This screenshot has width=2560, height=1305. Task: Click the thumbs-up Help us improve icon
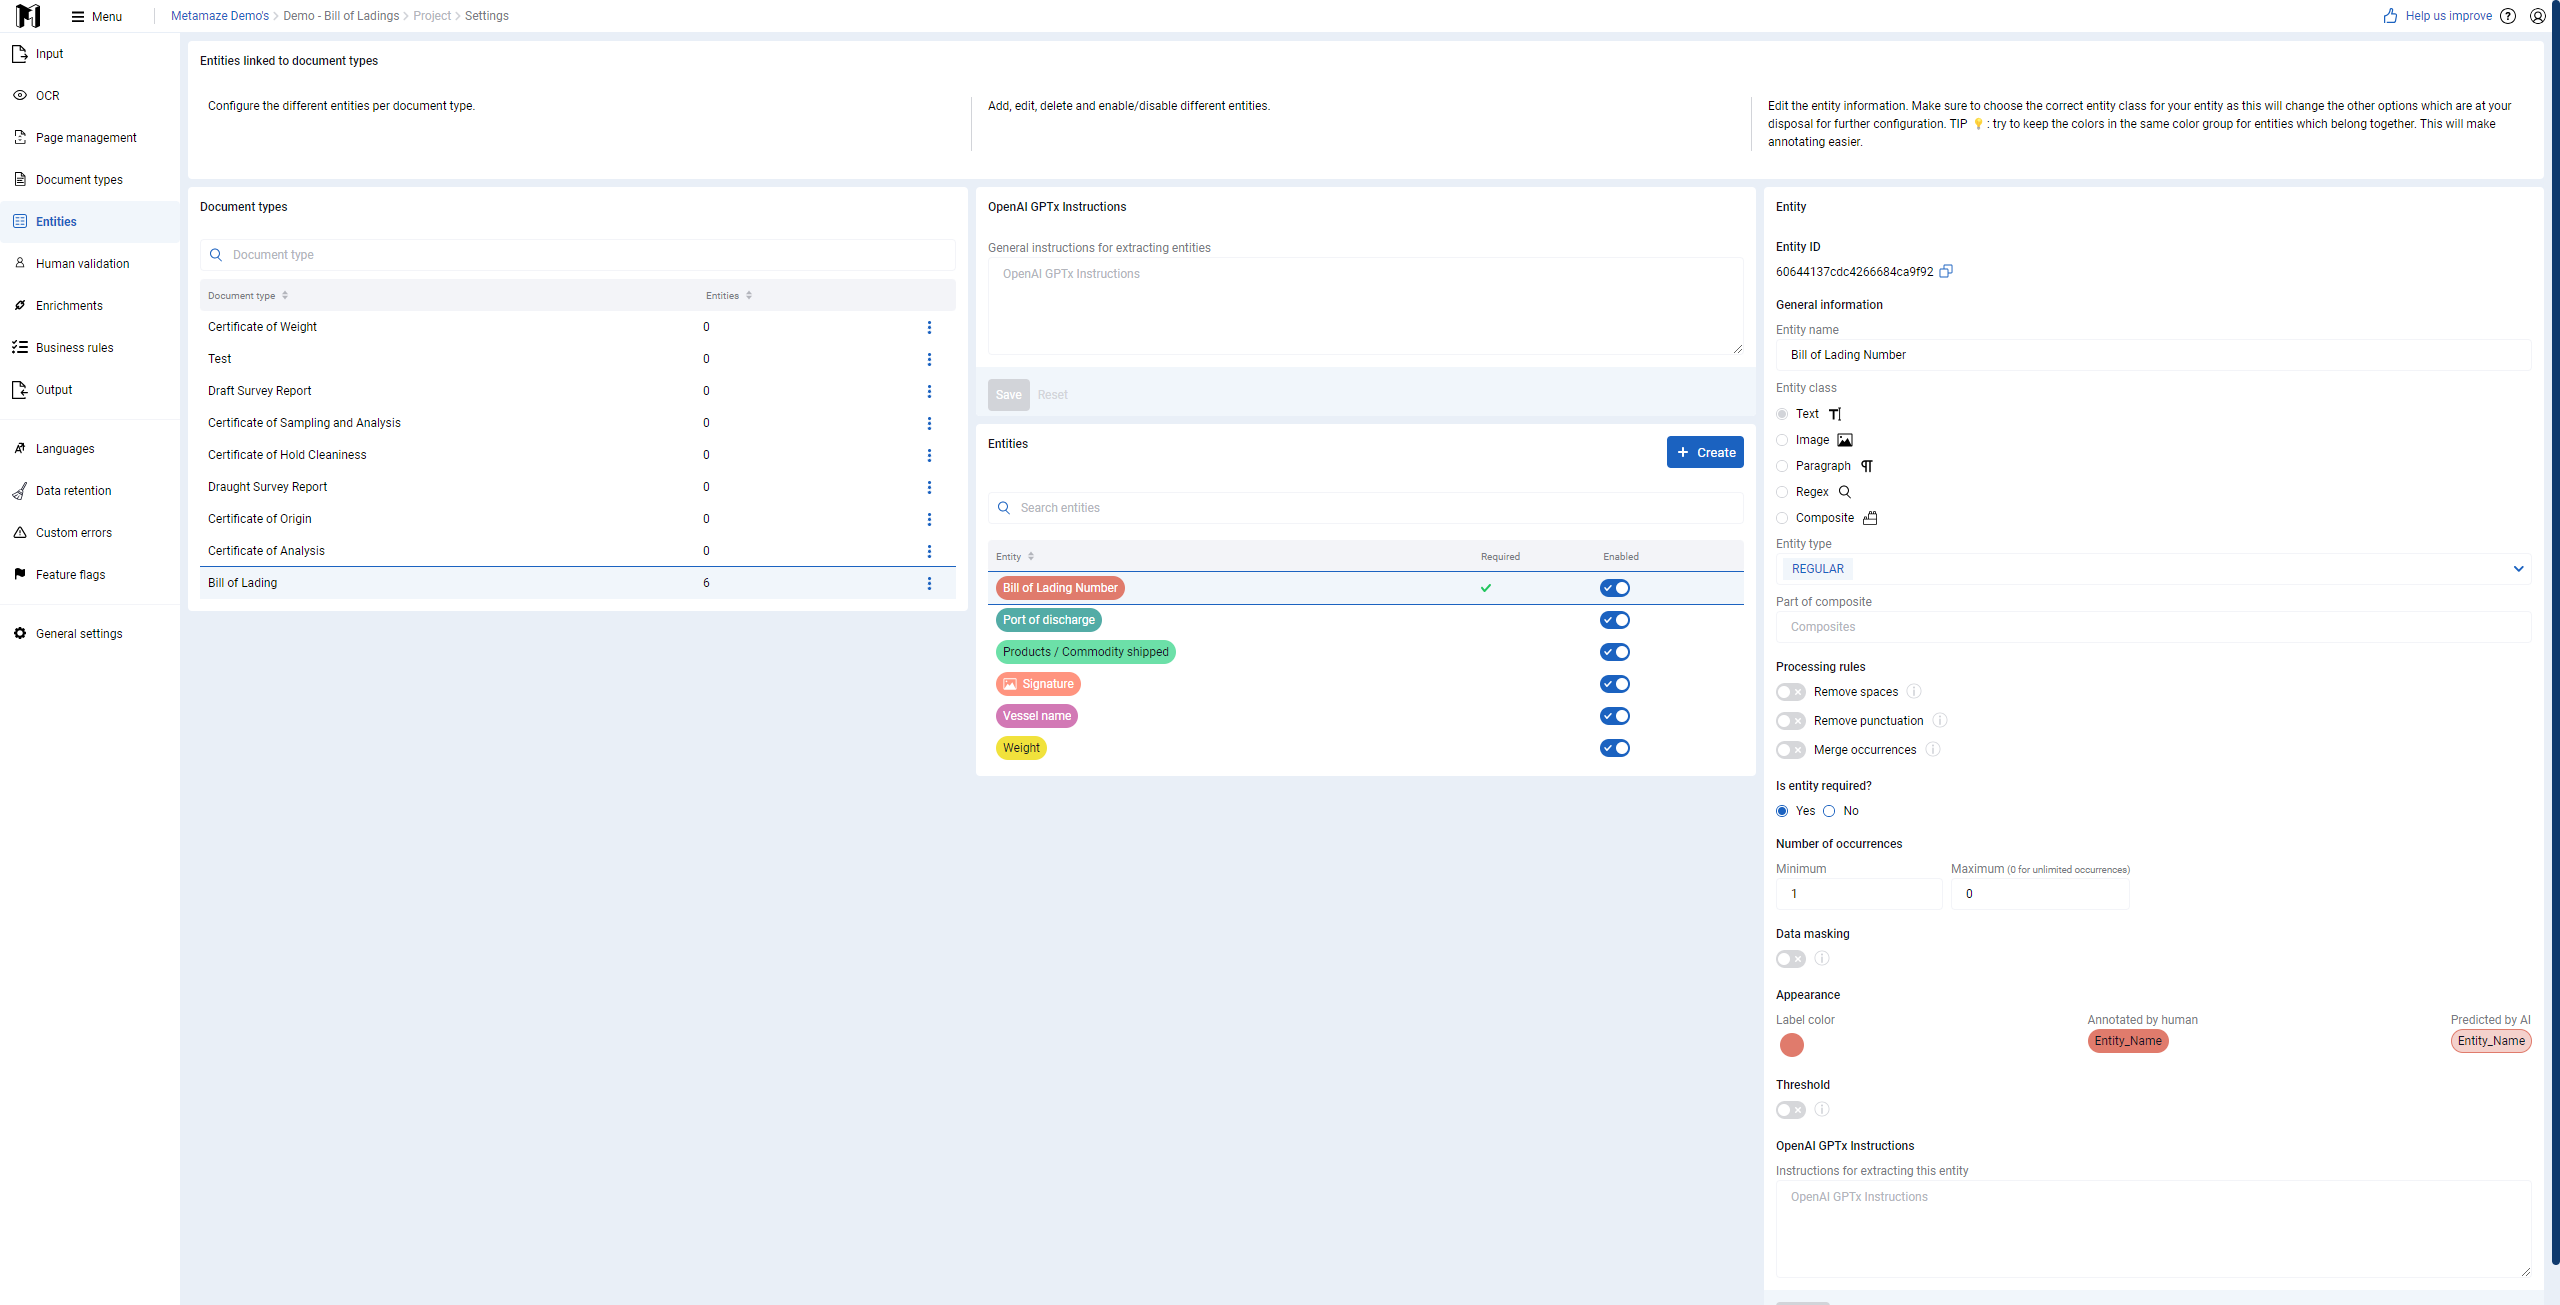2390,16
